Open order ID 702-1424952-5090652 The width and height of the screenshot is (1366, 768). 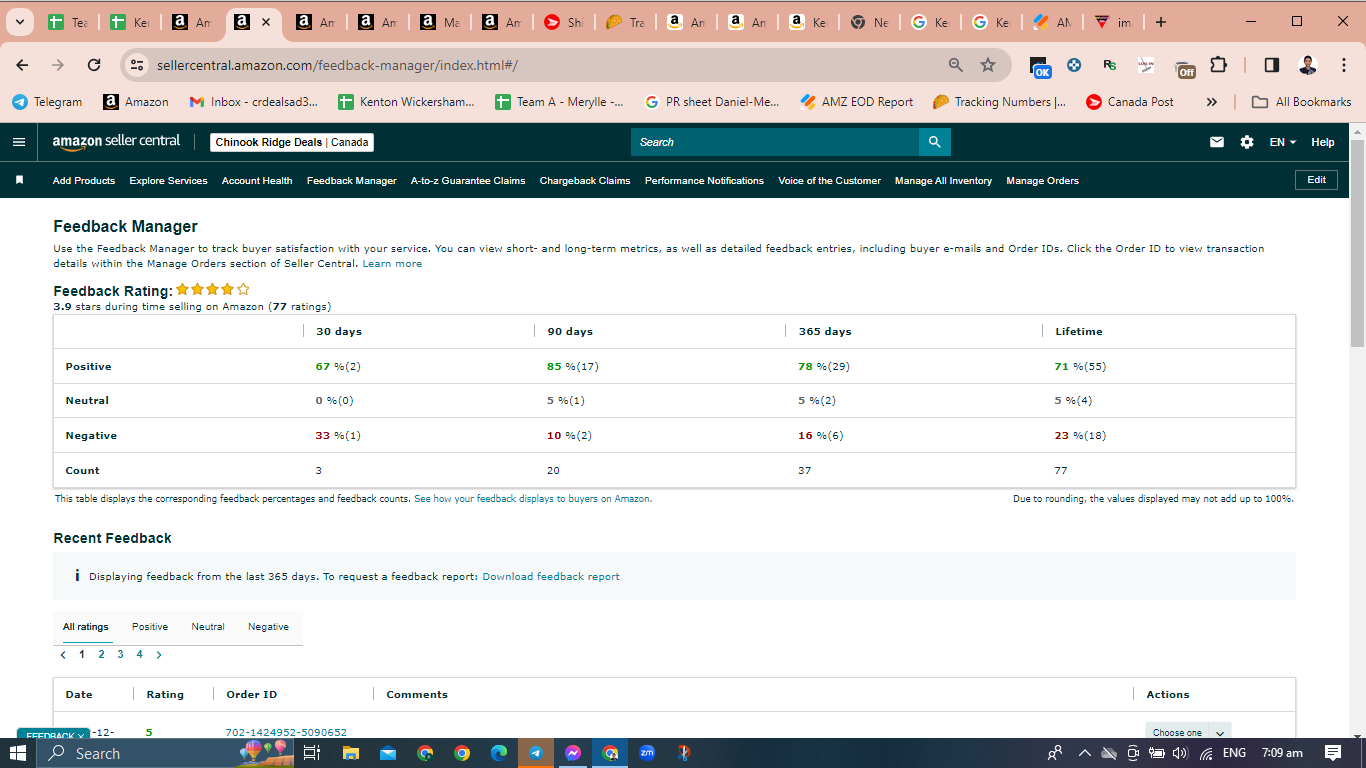click(287, 733)
